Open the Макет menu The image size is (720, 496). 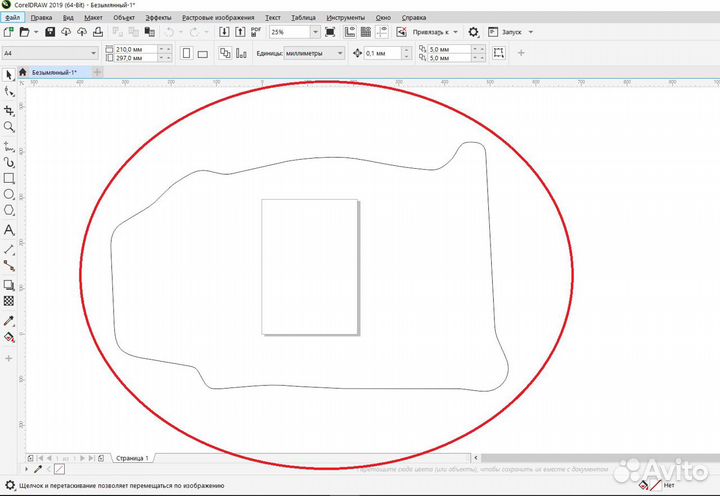[x=93, y=17]
